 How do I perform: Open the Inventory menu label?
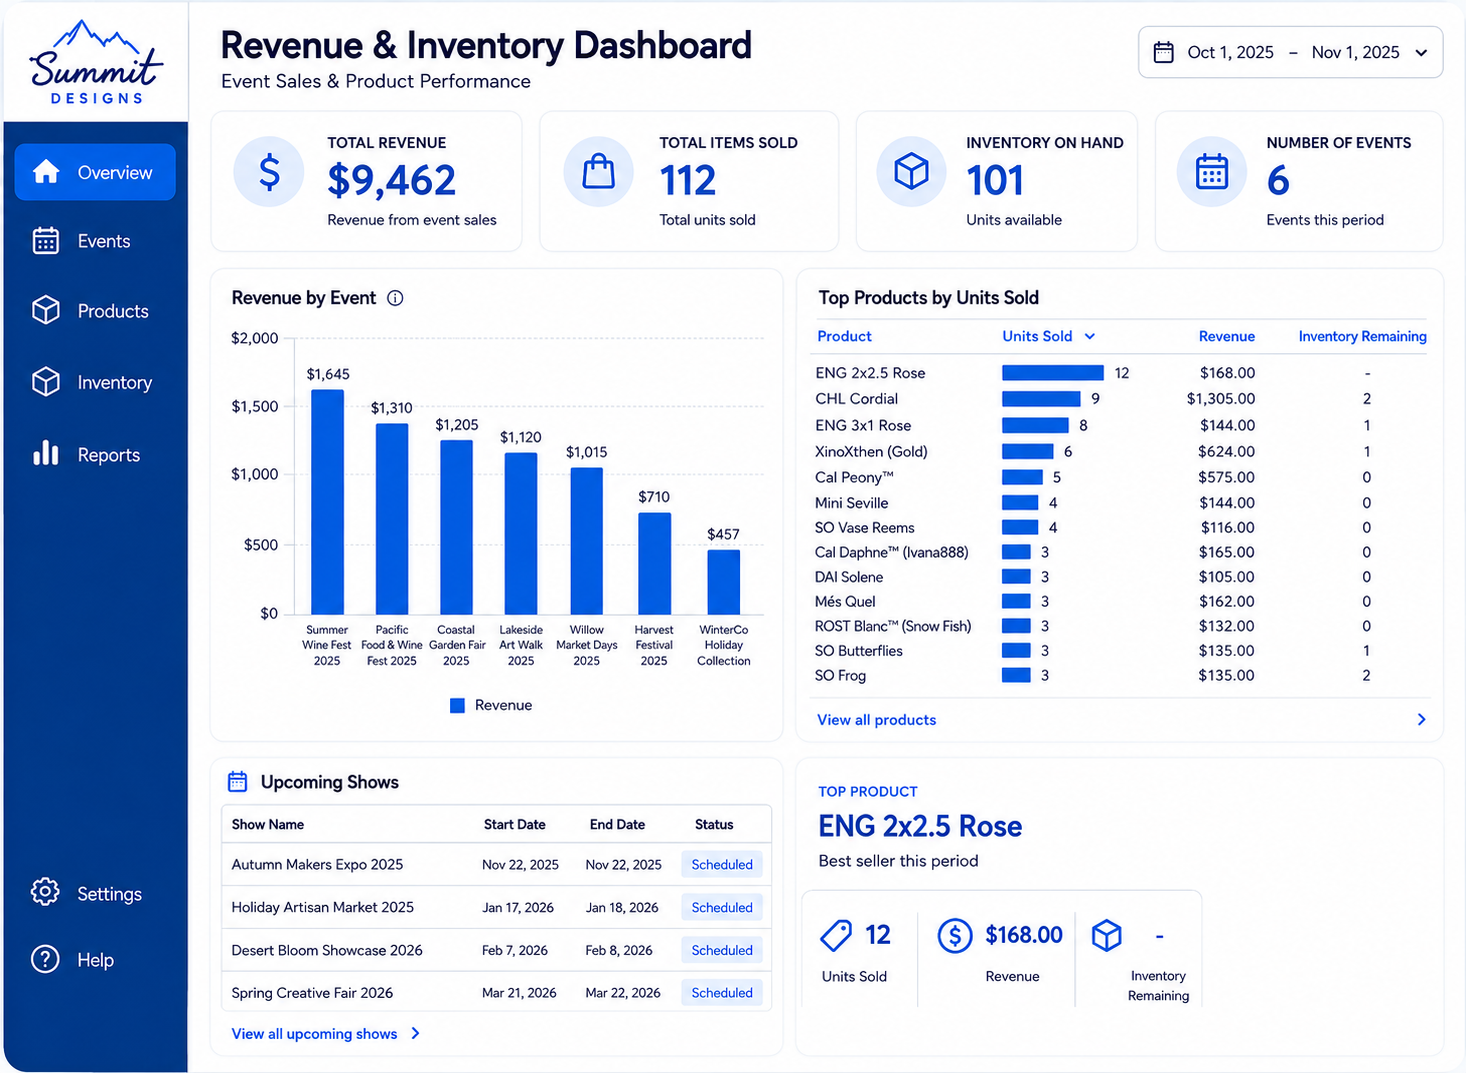point(115,382)
